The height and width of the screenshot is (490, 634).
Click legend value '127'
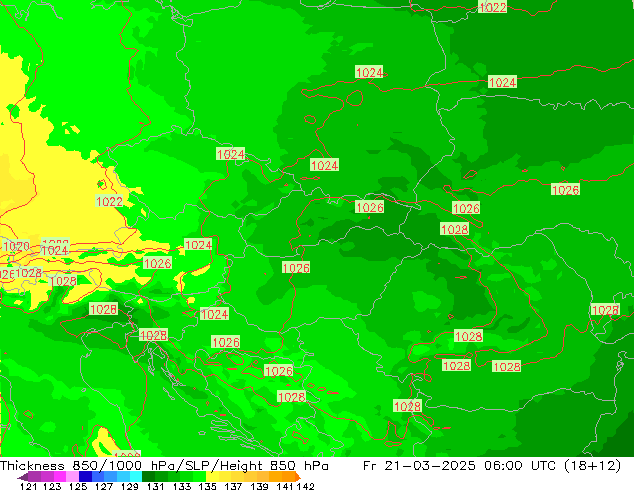point(104,486)
